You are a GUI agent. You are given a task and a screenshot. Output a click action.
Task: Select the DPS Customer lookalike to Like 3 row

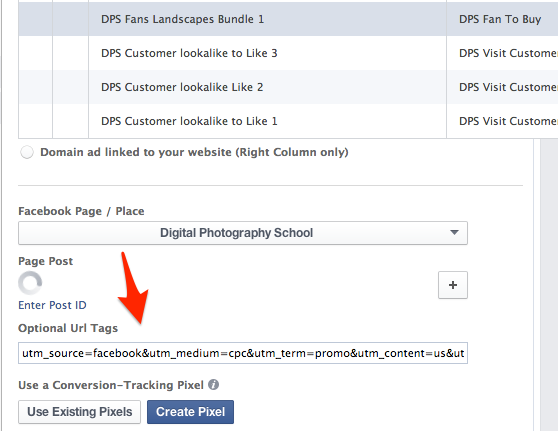tap(288, 53)
